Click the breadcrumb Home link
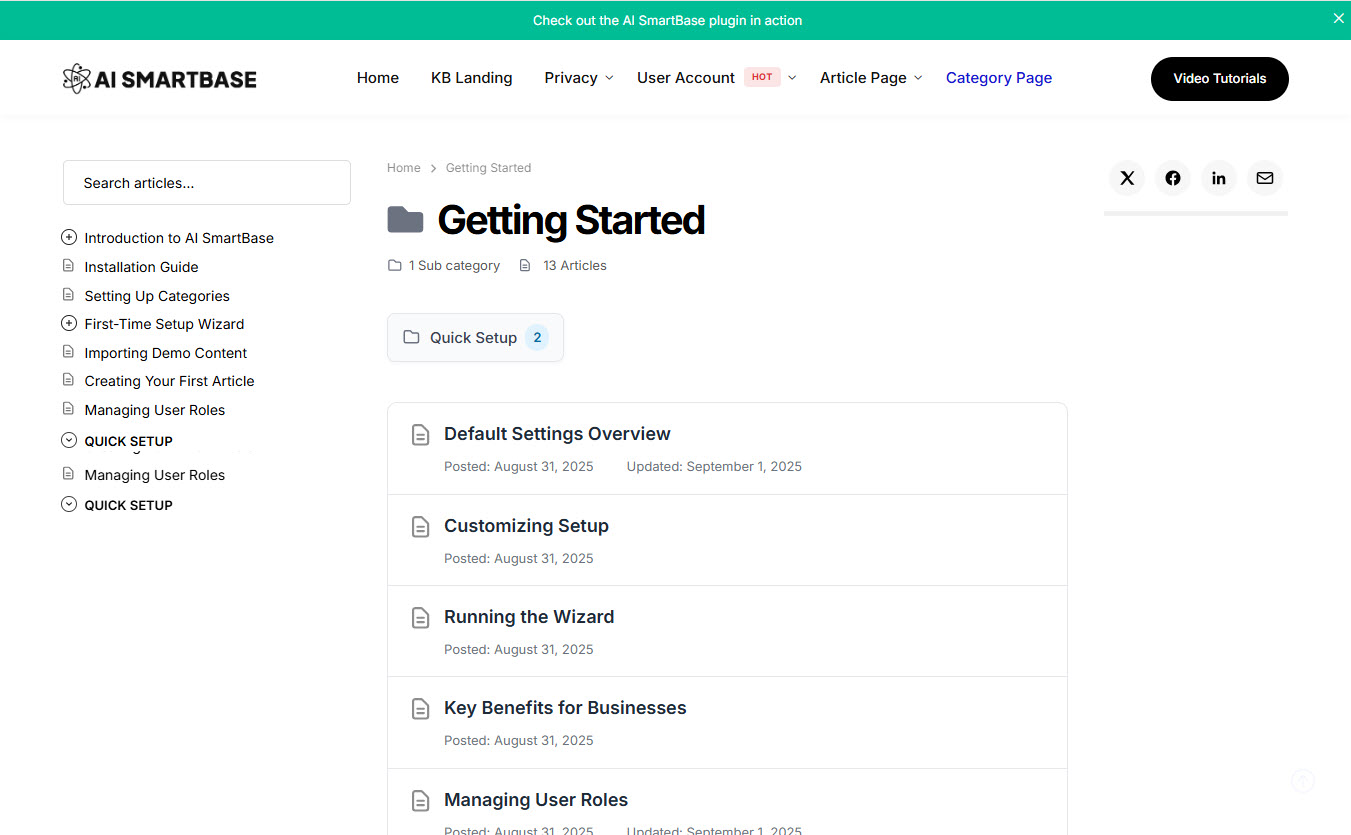The width and height of the screenshot is (1351, 835). coord(404,168)
